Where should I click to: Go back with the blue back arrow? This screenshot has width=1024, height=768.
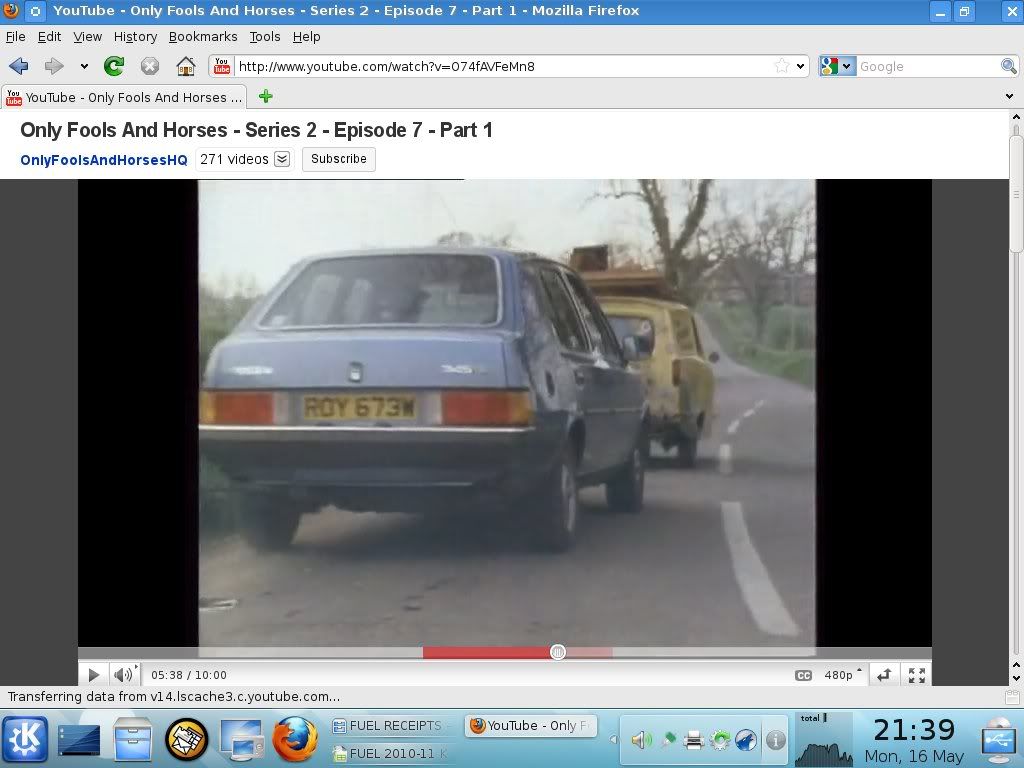pos(19,66)
